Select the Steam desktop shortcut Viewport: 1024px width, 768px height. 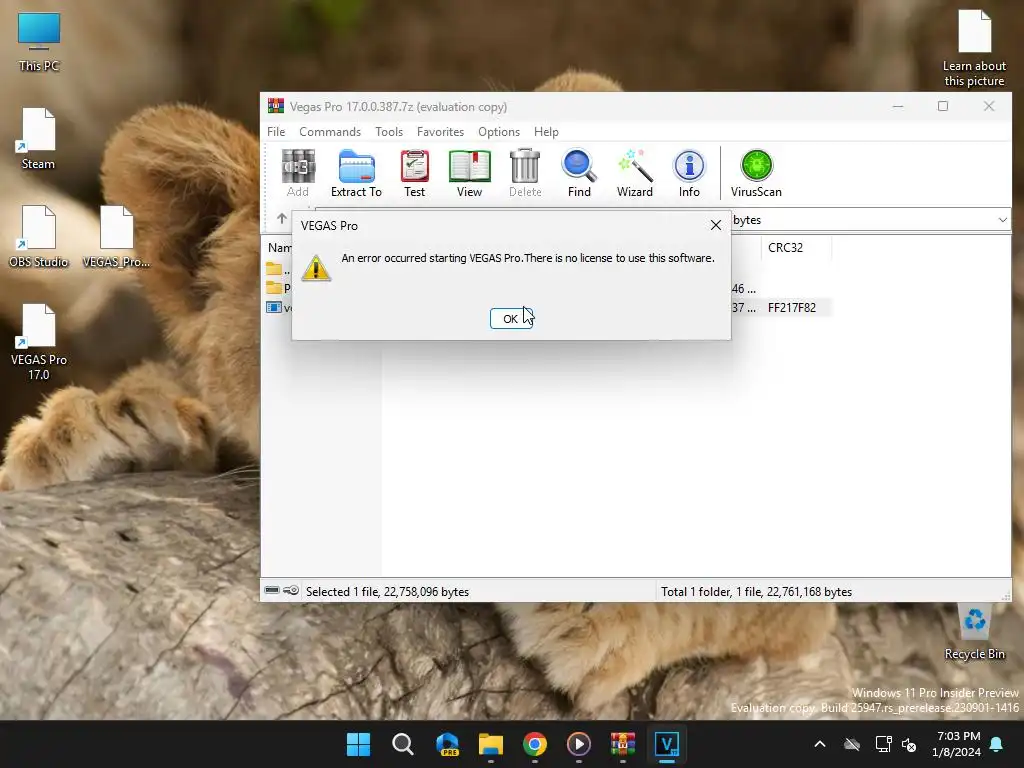click(38, 139)
